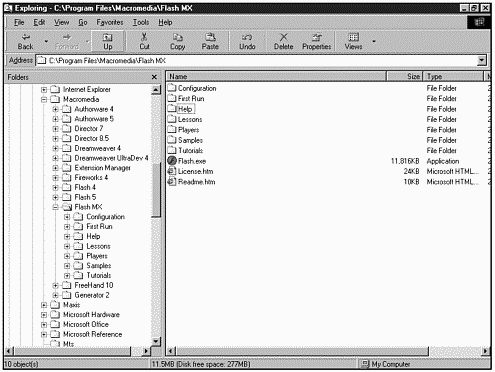Expand the FreeHand 10 tree node
This screenshot has width=495, height=372.
pos(55,285)
